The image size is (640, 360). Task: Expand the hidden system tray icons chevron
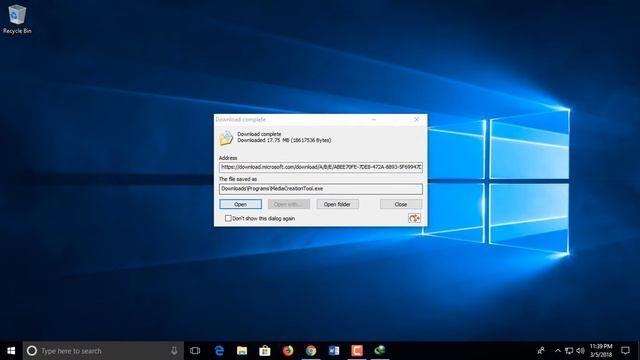pyautogui.click(x=558, y=351)
